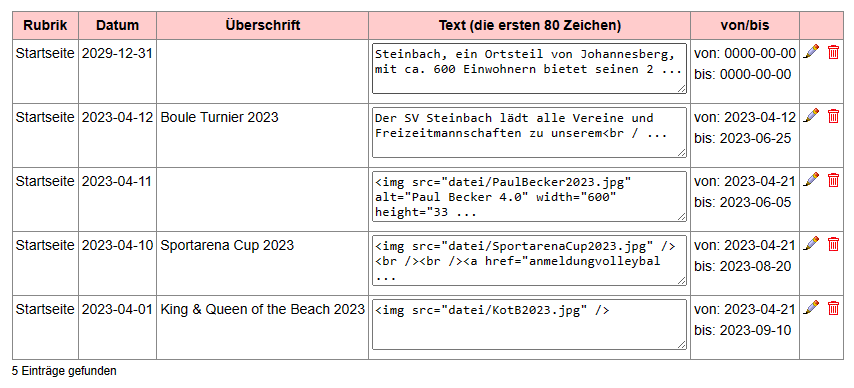This screenshot has width=854, height=388.
Task: Click the resize handle of the KotB2023 text area
Action: tap(682, 344)
